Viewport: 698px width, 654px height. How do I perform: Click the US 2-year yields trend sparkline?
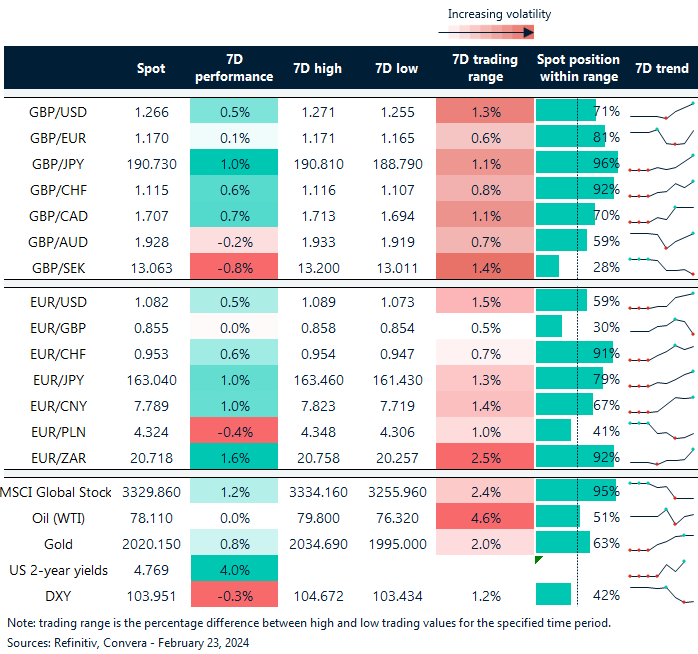click(x=657, y=569)
